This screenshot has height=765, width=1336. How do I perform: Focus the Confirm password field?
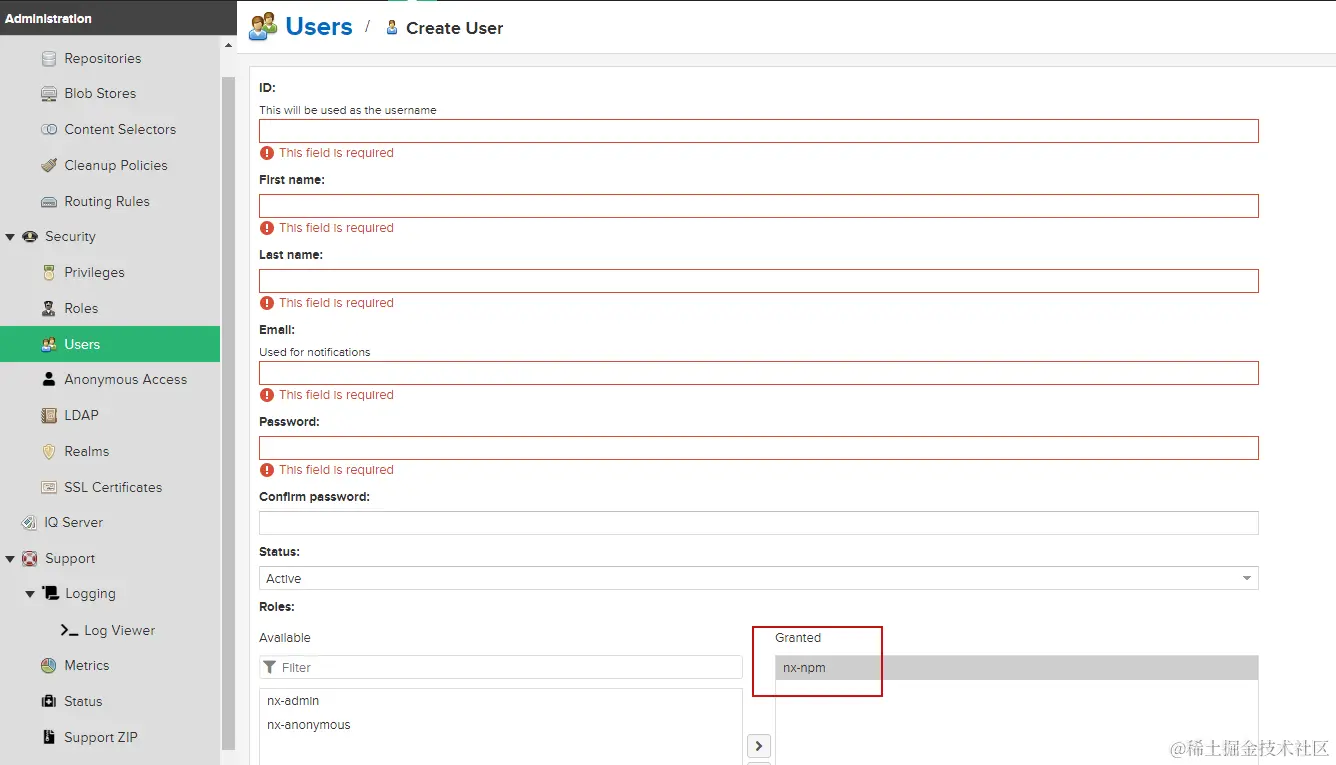click(758, 523)
